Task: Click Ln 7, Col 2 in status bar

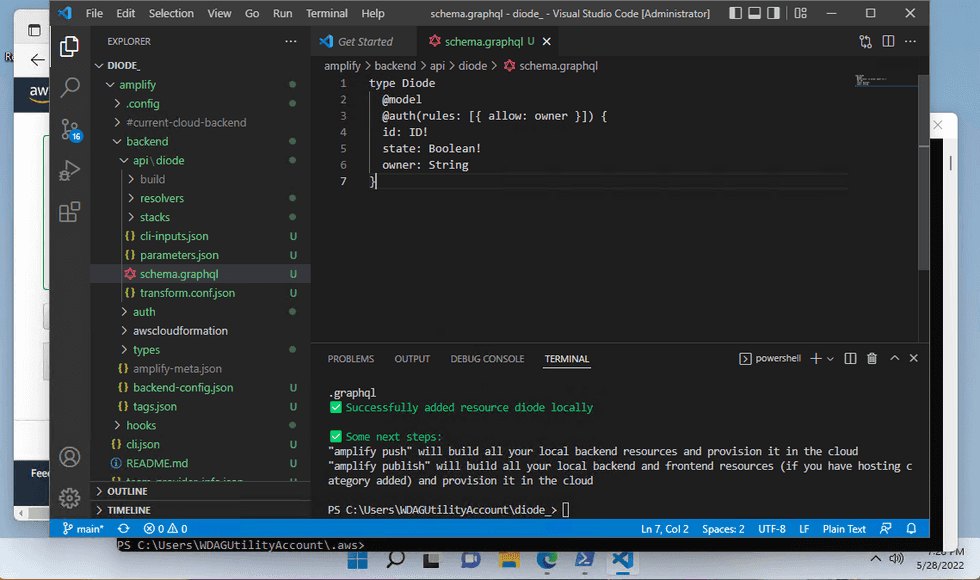Action: point(665,529)
